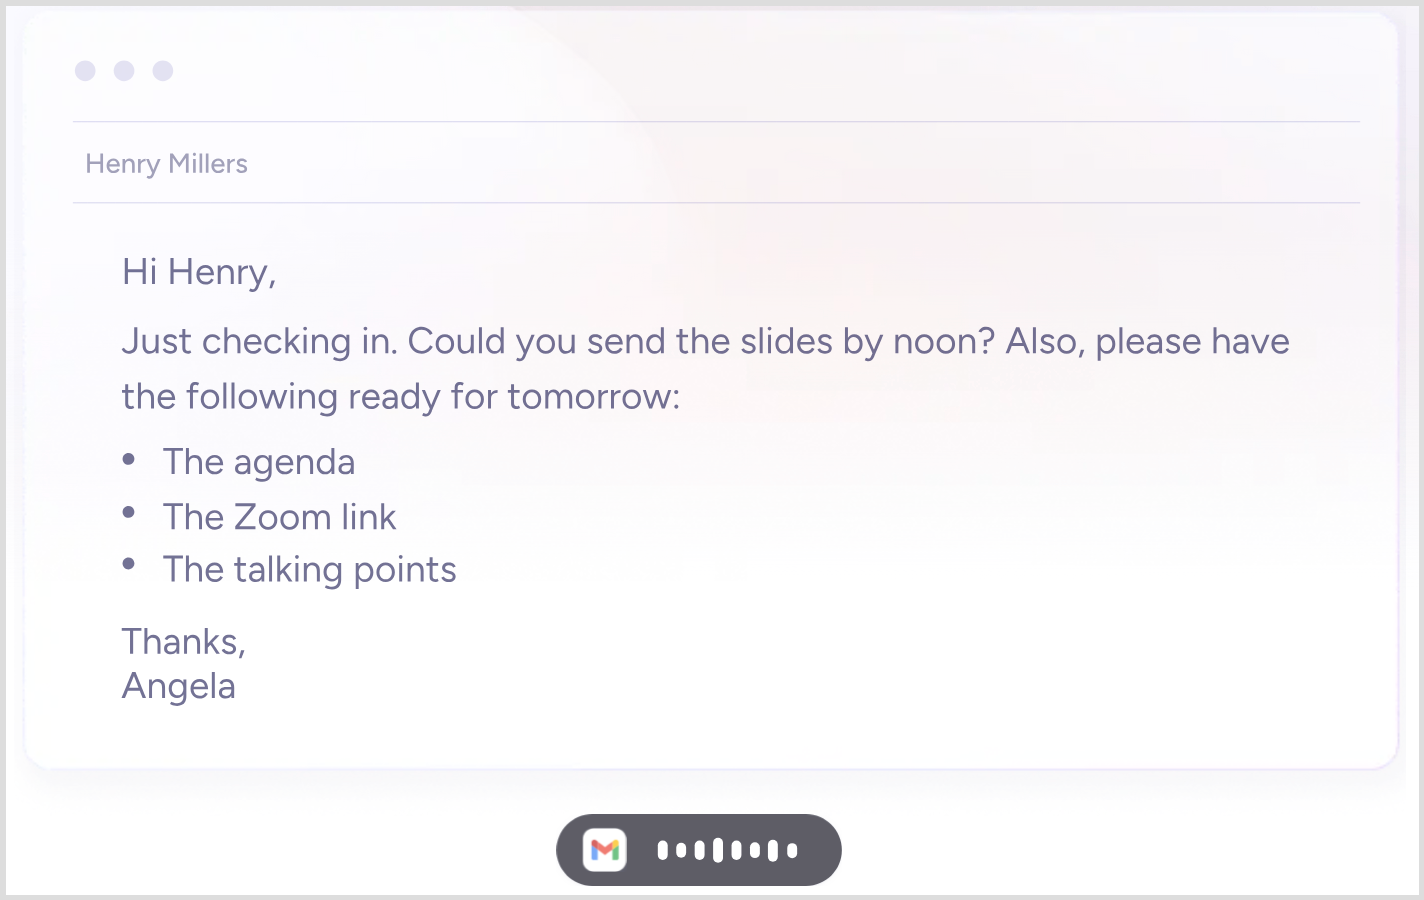Click the phrase 'Just checking in.'
The width and height of the screenshot is (1424, 900).
click(x=260, y=342)
